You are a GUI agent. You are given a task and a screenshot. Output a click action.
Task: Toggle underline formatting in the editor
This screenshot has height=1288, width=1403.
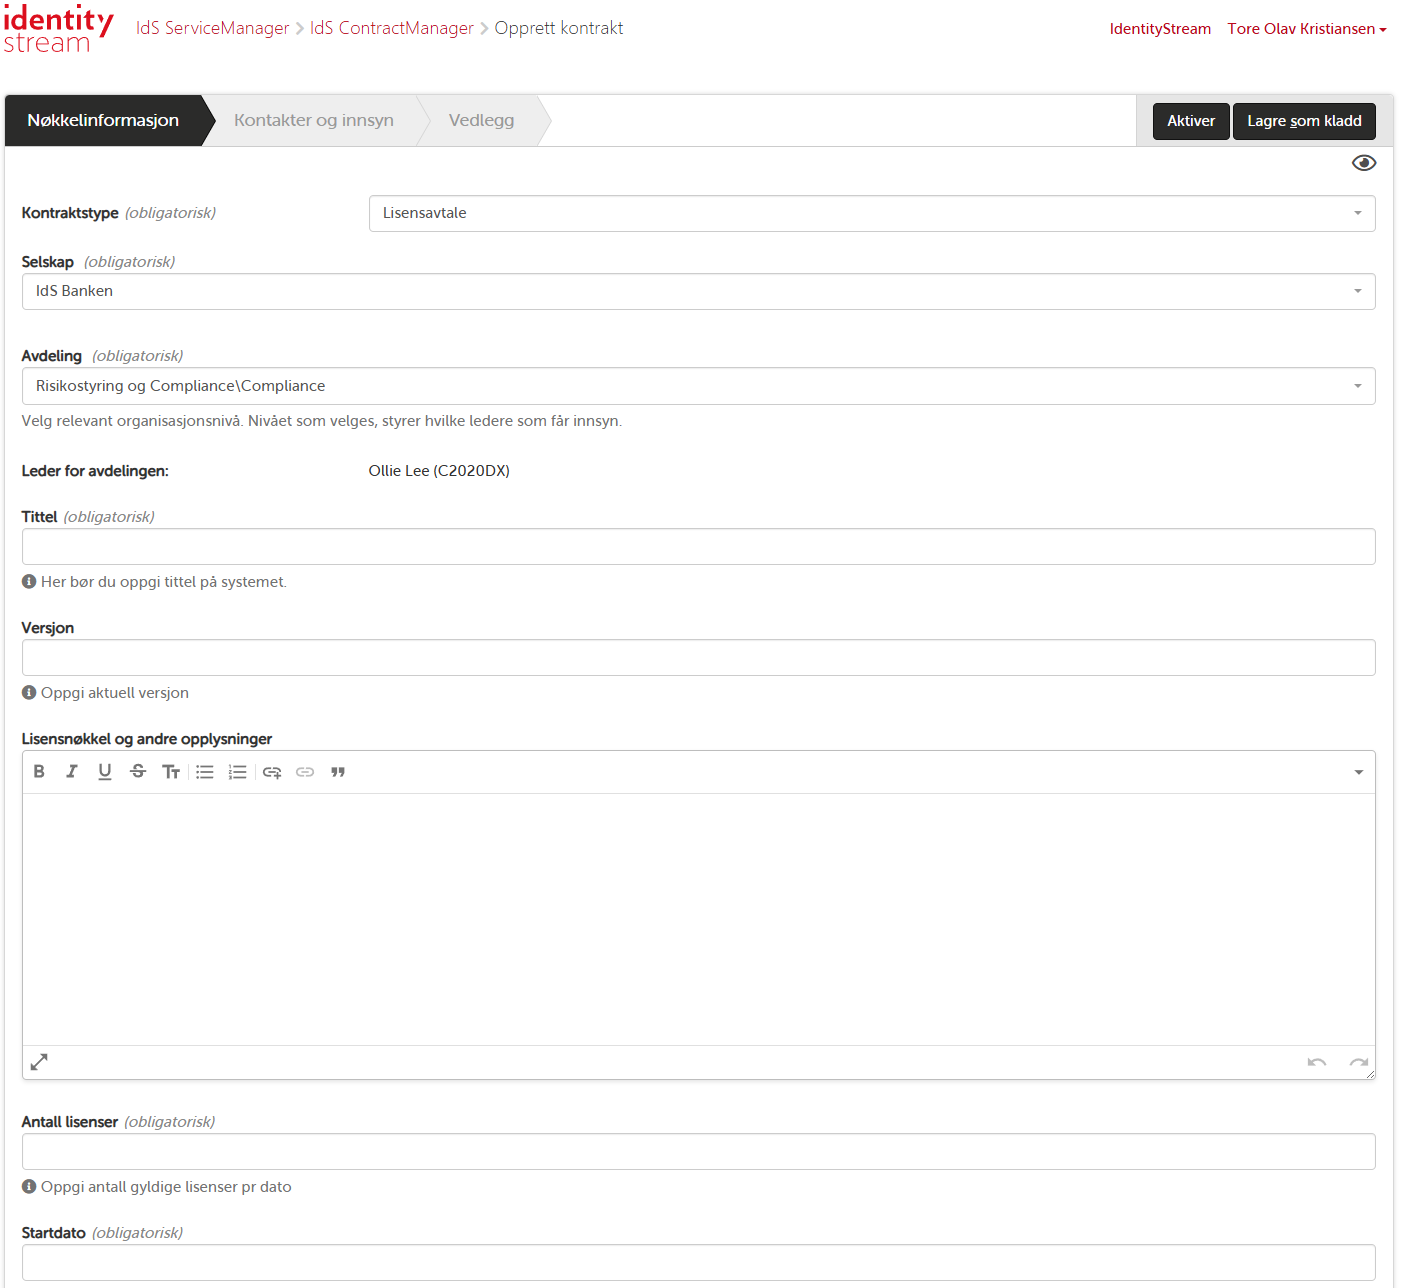(105, 771)
